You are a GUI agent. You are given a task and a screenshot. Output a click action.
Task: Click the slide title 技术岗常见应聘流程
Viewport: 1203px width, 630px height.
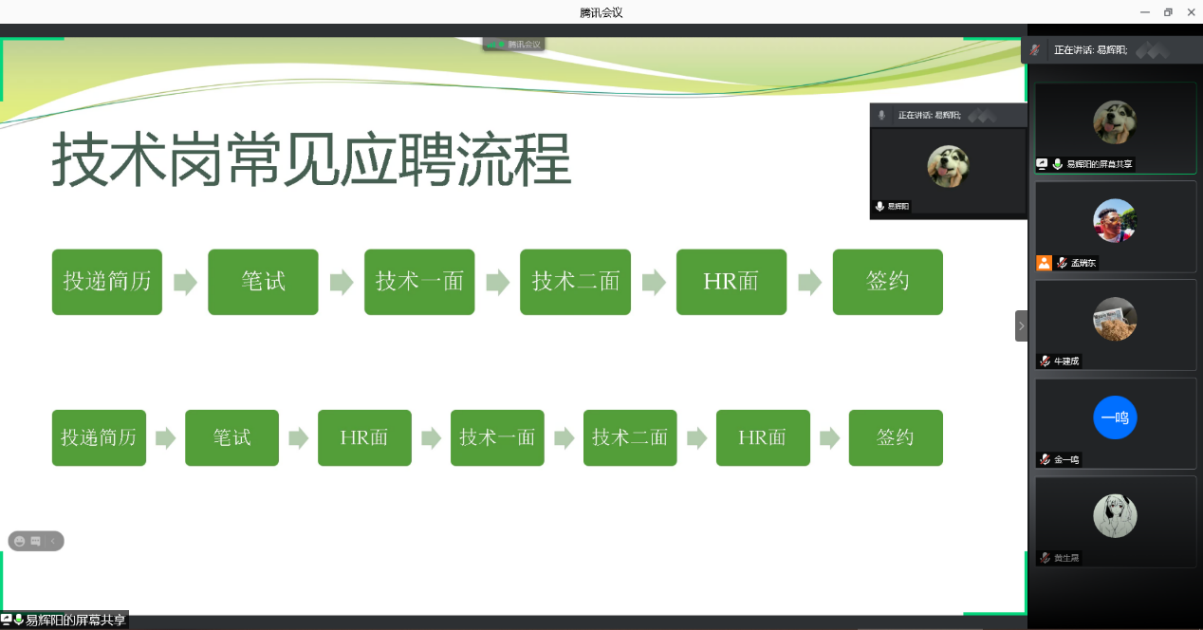[x=311, y=160]
